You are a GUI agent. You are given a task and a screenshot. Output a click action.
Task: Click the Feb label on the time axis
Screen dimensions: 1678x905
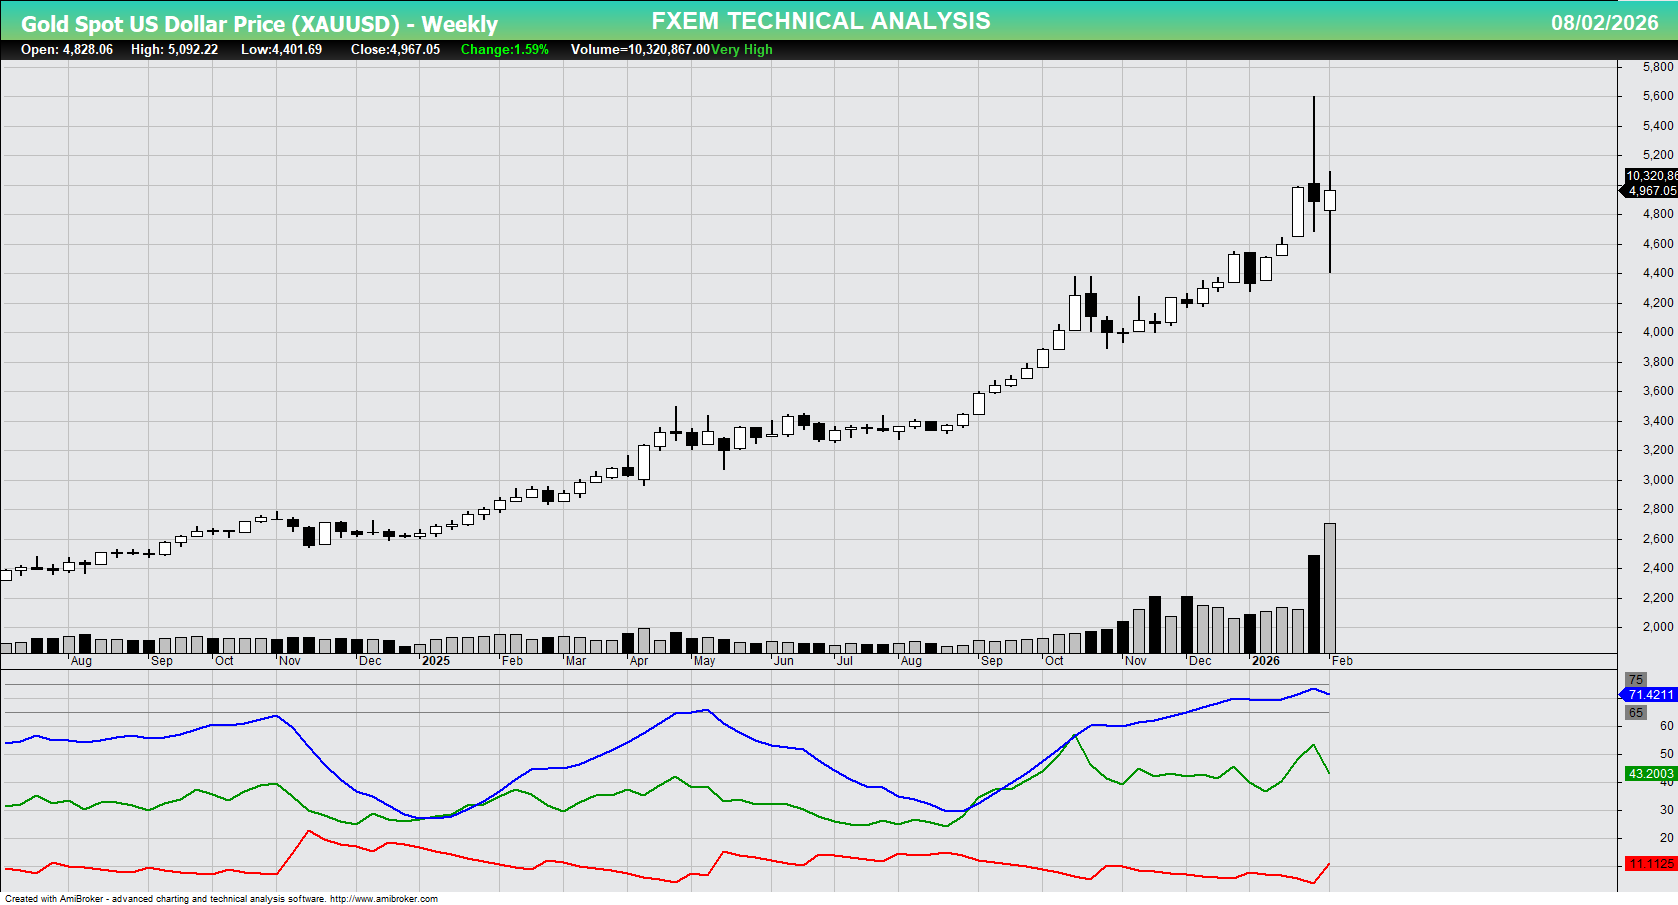[1345, 661]
